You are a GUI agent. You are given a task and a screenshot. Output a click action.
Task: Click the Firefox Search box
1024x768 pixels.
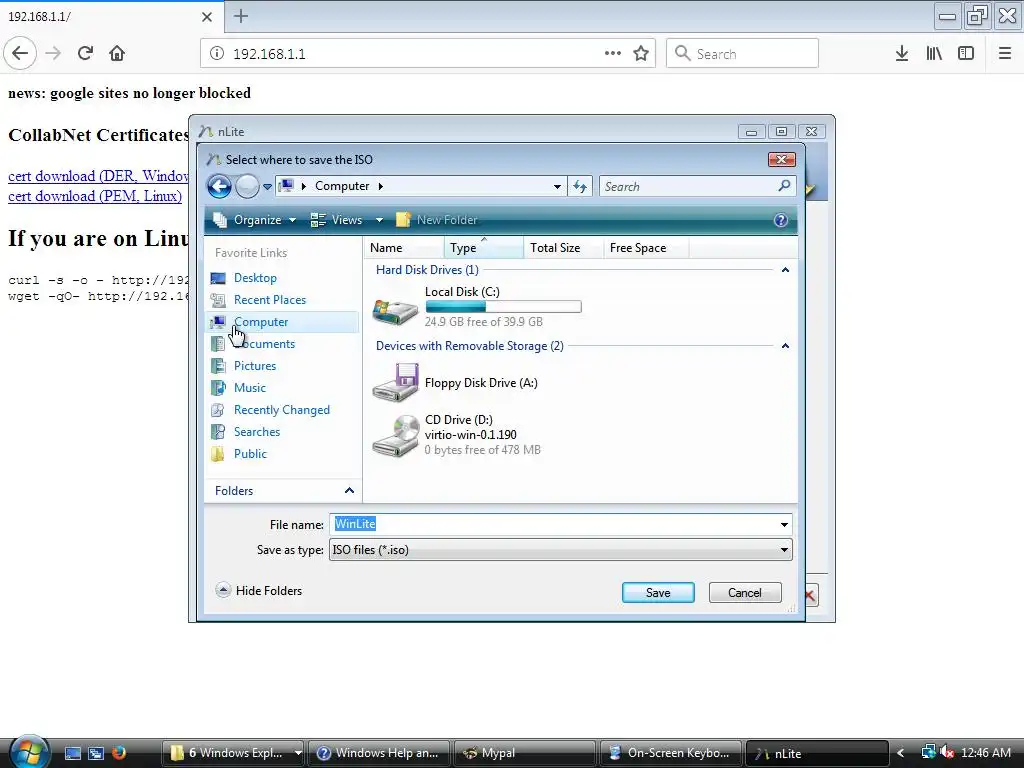(743, 54)
